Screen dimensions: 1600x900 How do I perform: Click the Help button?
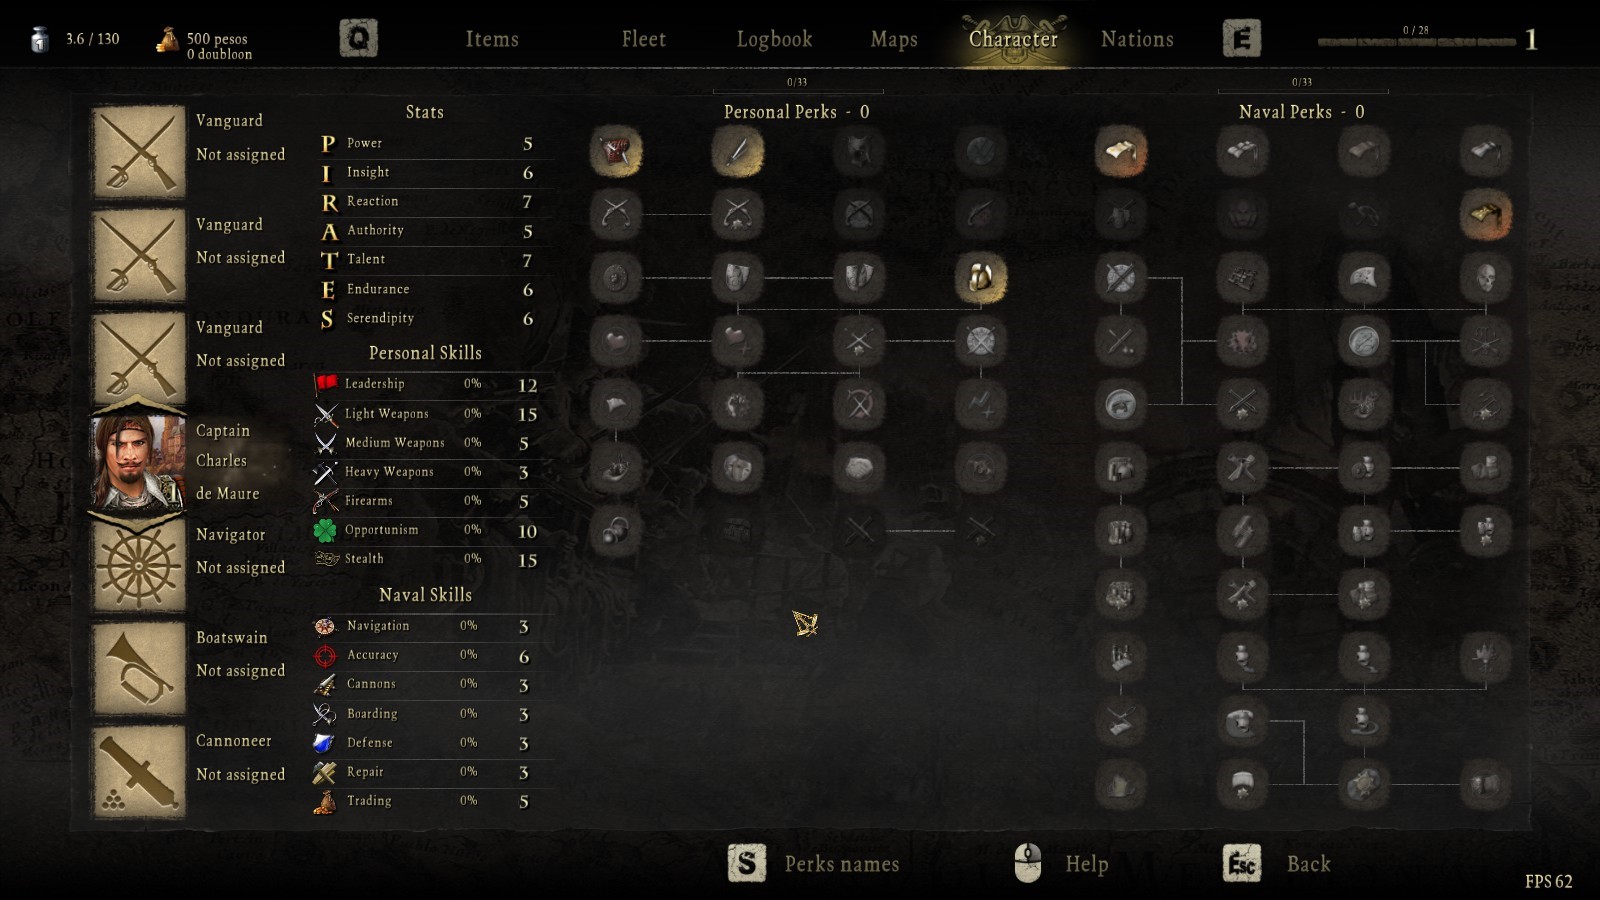(1061, 863)
